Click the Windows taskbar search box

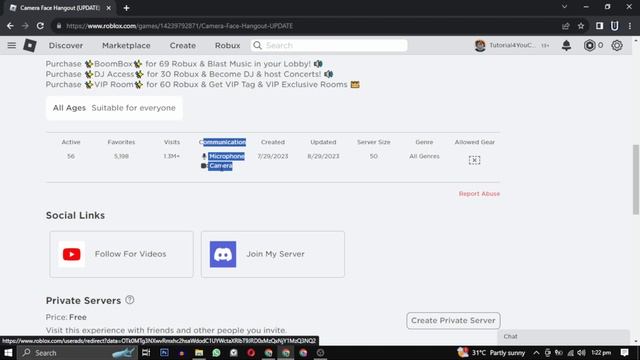78,353
